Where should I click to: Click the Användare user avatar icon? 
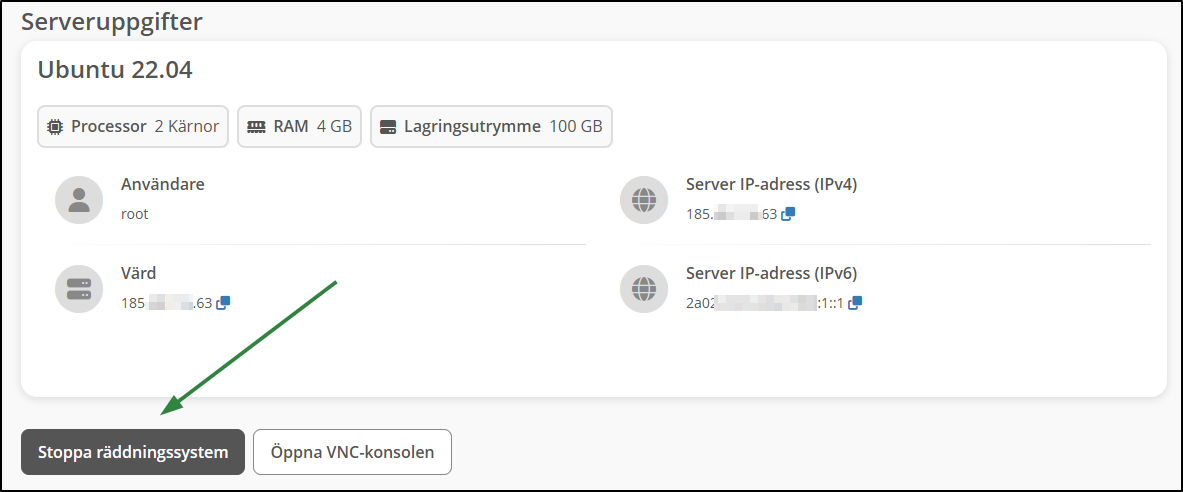point(79,199)
